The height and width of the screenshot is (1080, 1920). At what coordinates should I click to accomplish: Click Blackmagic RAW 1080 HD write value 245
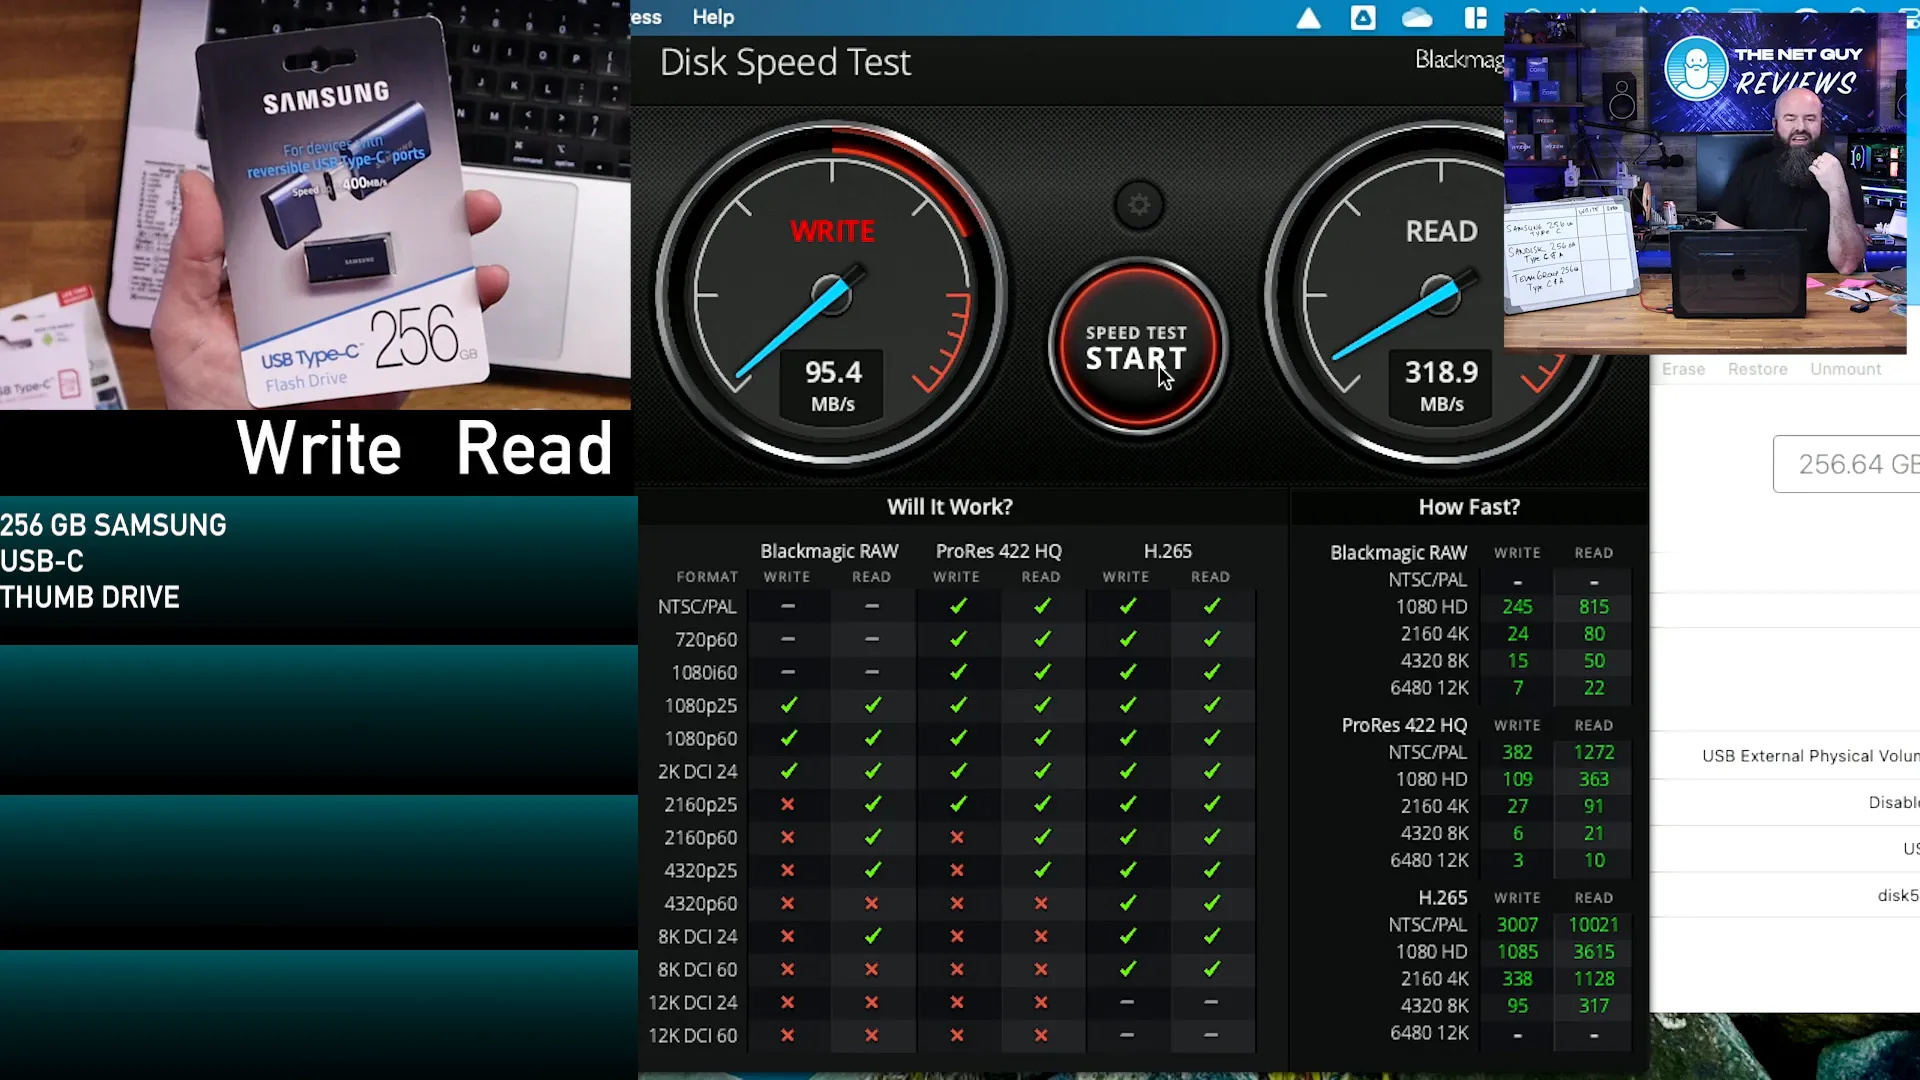click(1517, 607)
